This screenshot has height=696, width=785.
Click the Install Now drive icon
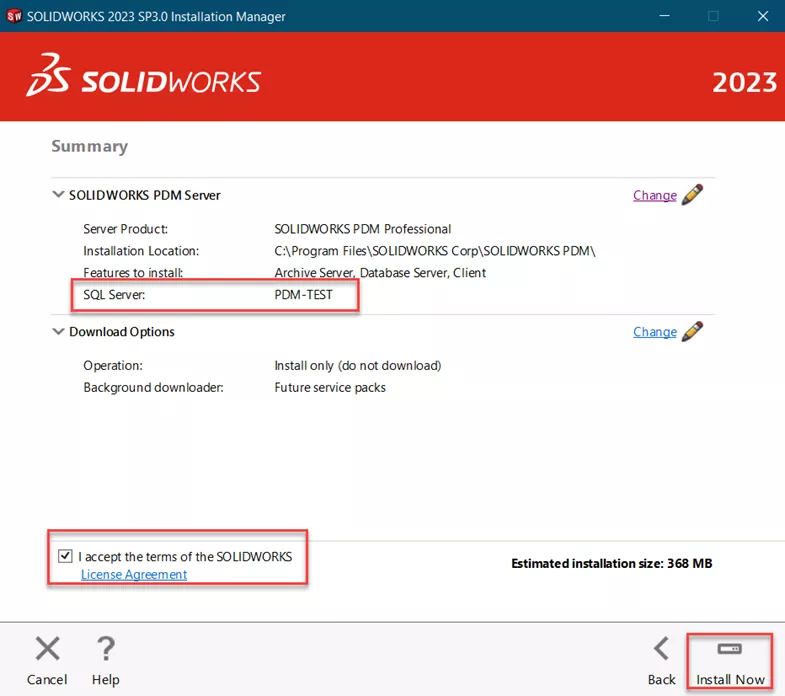729,649
